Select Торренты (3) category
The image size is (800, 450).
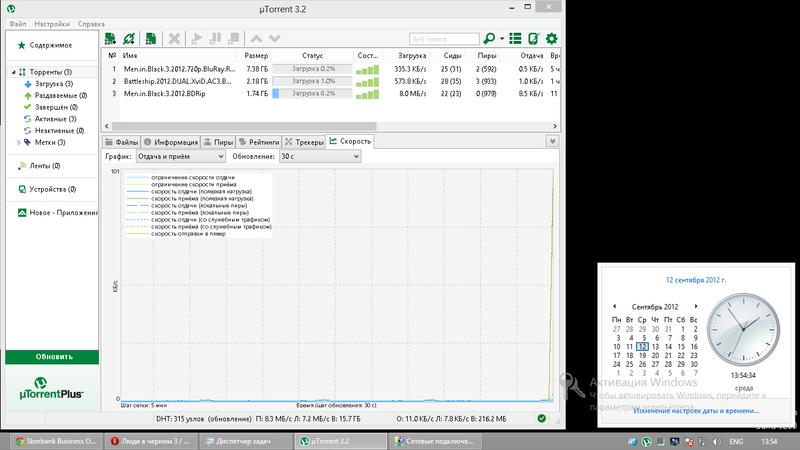51,72
